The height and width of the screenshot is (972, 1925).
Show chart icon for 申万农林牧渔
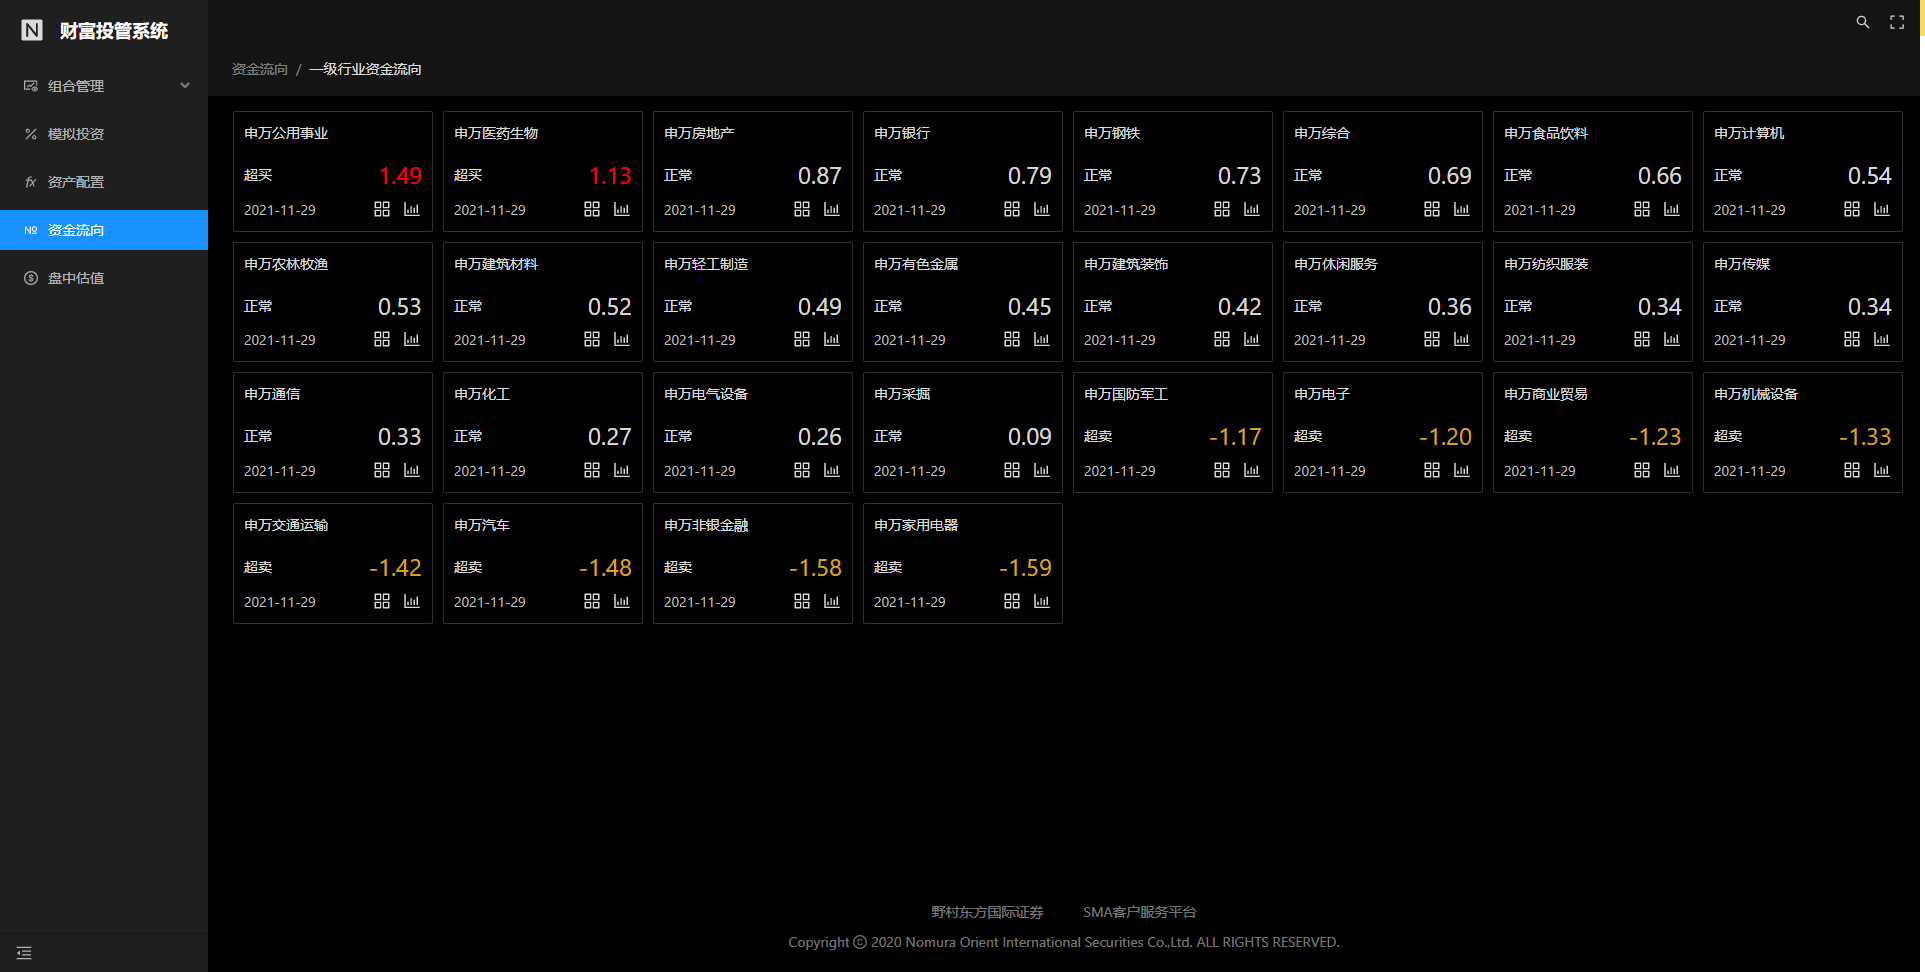[411, 339]
